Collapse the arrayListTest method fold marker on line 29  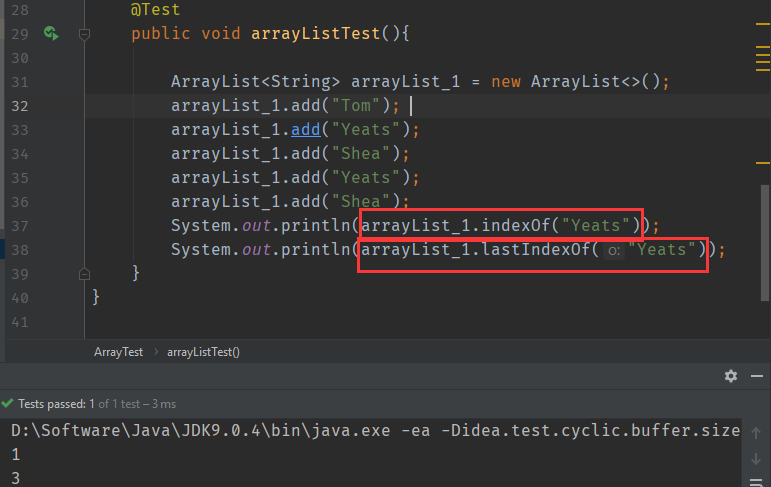pyautogui.click(x=84, y=34)
